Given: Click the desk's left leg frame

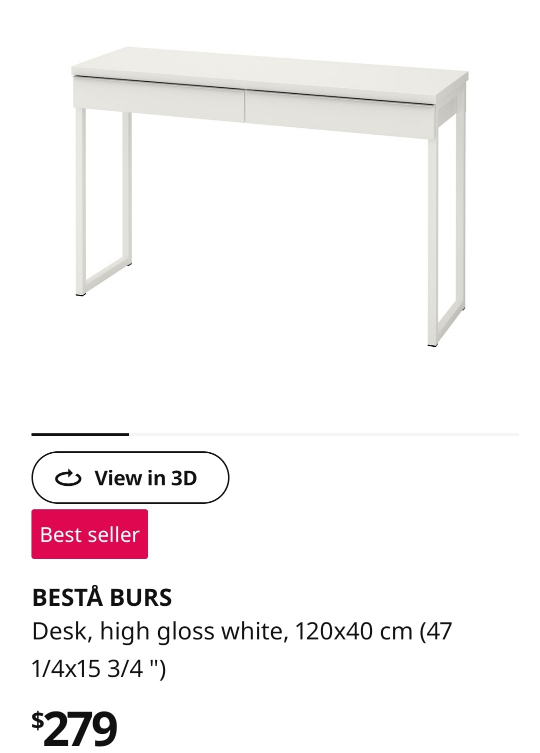Looking at the screenshot, I should [103, 202].
